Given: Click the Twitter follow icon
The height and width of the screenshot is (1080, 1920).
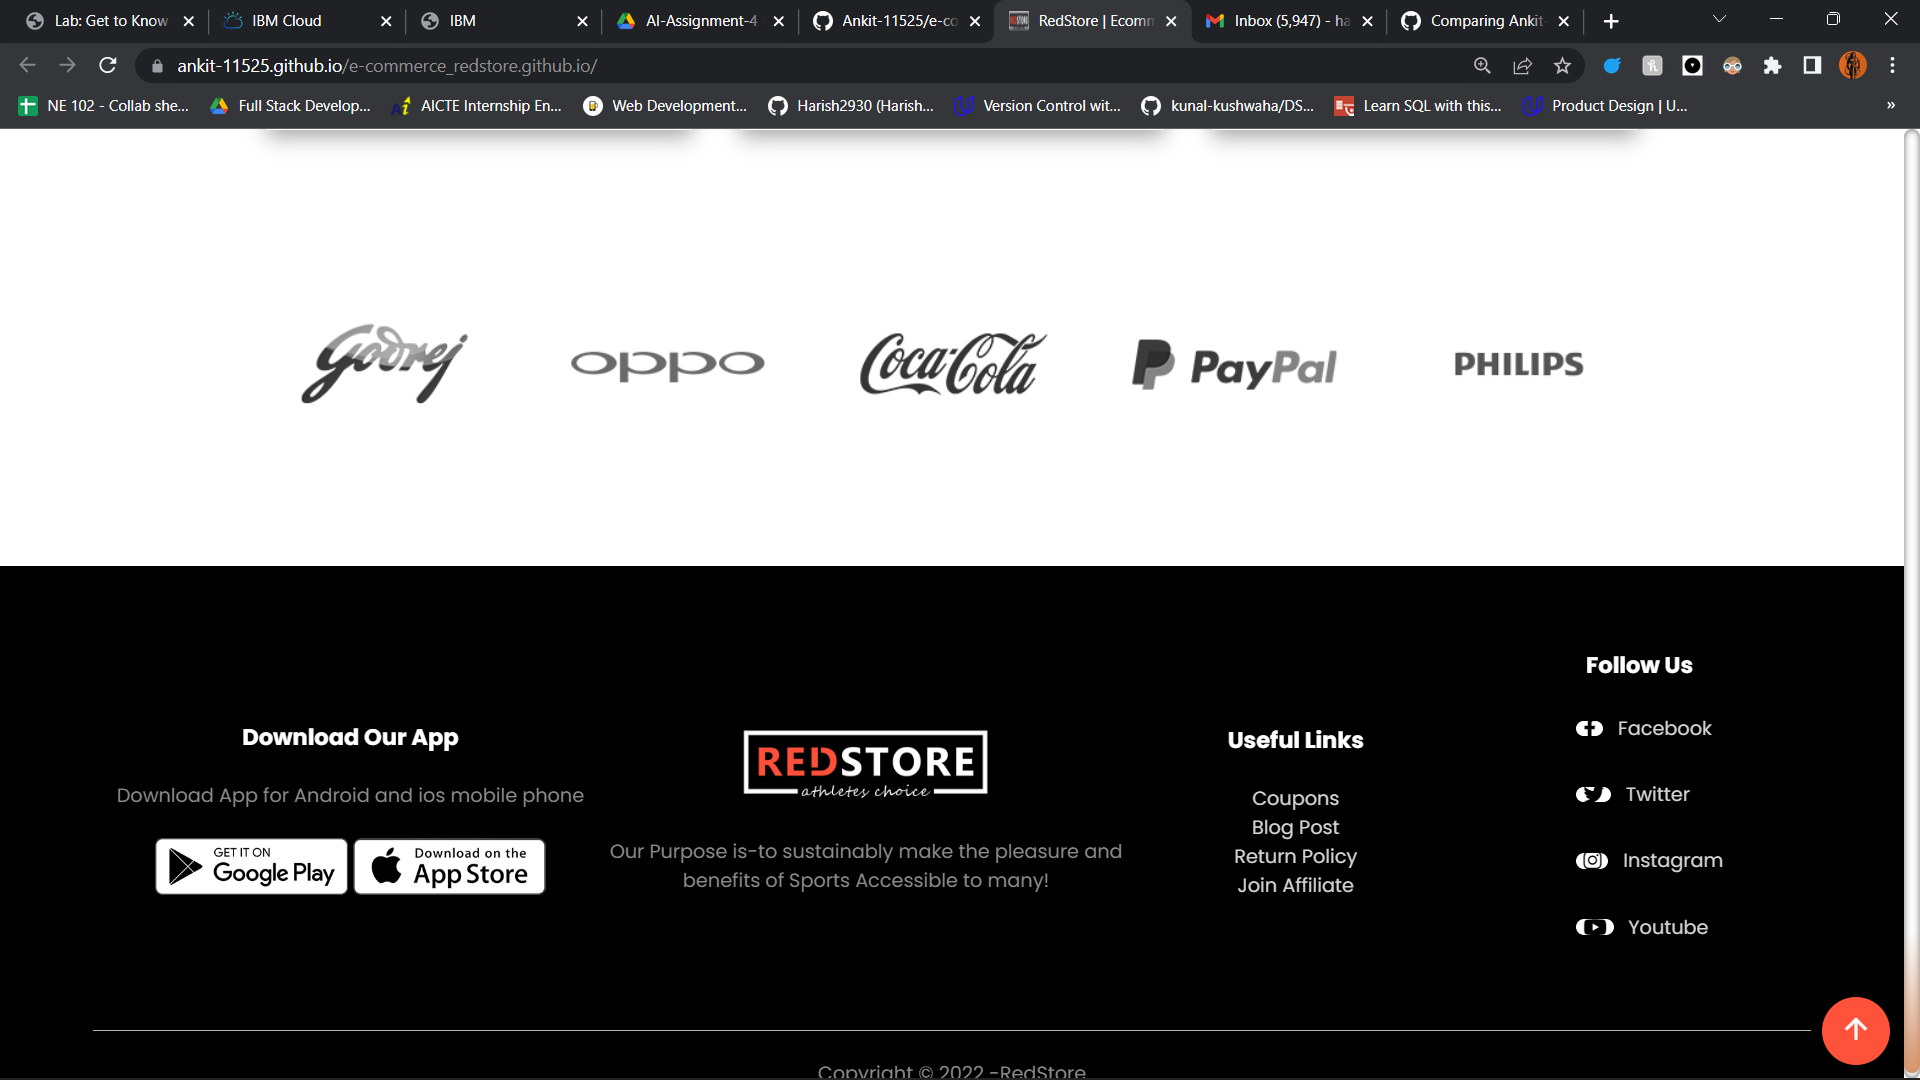Looking at the screenshot, I should tap(1593, 795).
